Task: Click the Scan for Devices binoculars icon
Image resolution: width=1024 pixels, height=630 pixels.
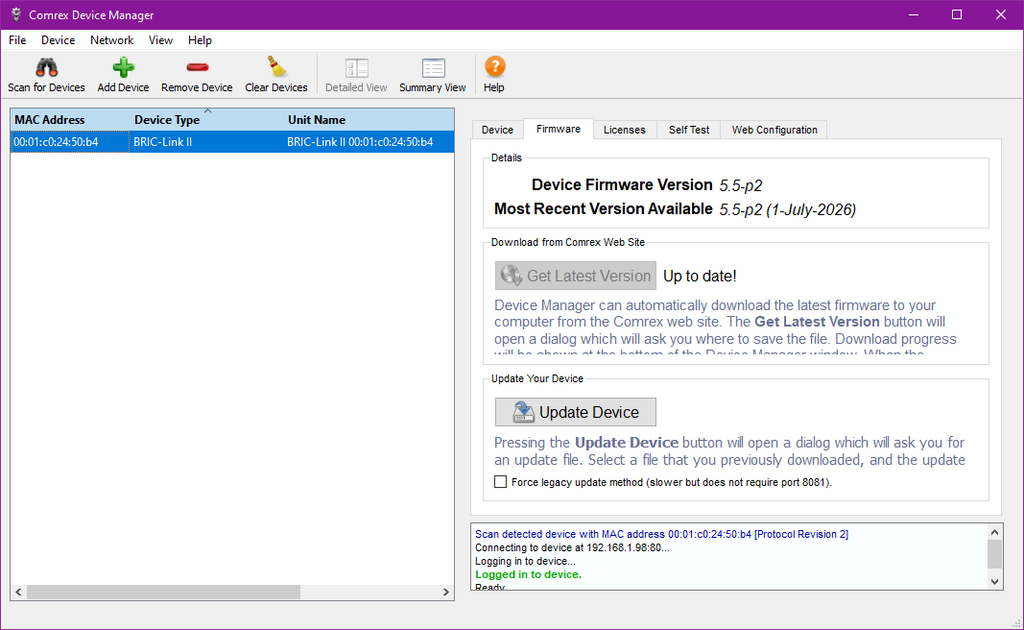Action: (x=46, y=67)
